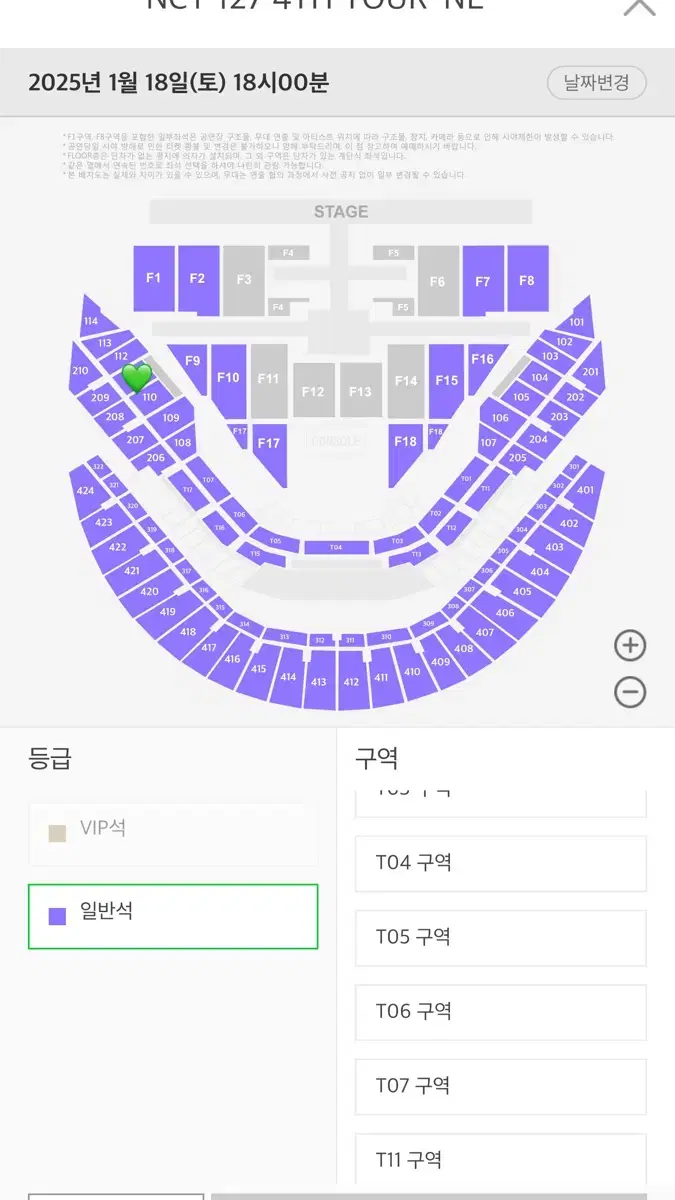Select T05 구역 zone entry
Image resolution: width=675 pixels, height=1200 pixels.
(x=501, y=938)
